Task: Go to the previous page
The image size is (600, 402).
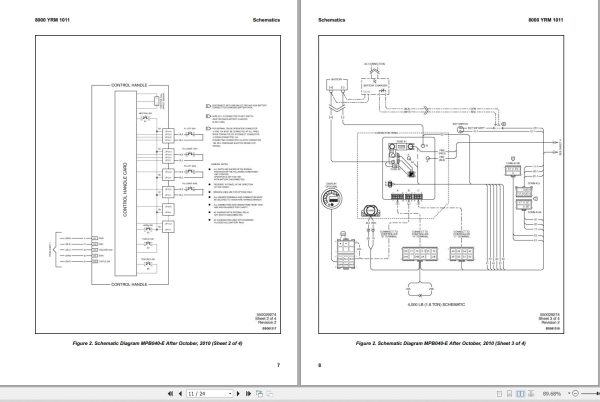Action: (180, 393)
